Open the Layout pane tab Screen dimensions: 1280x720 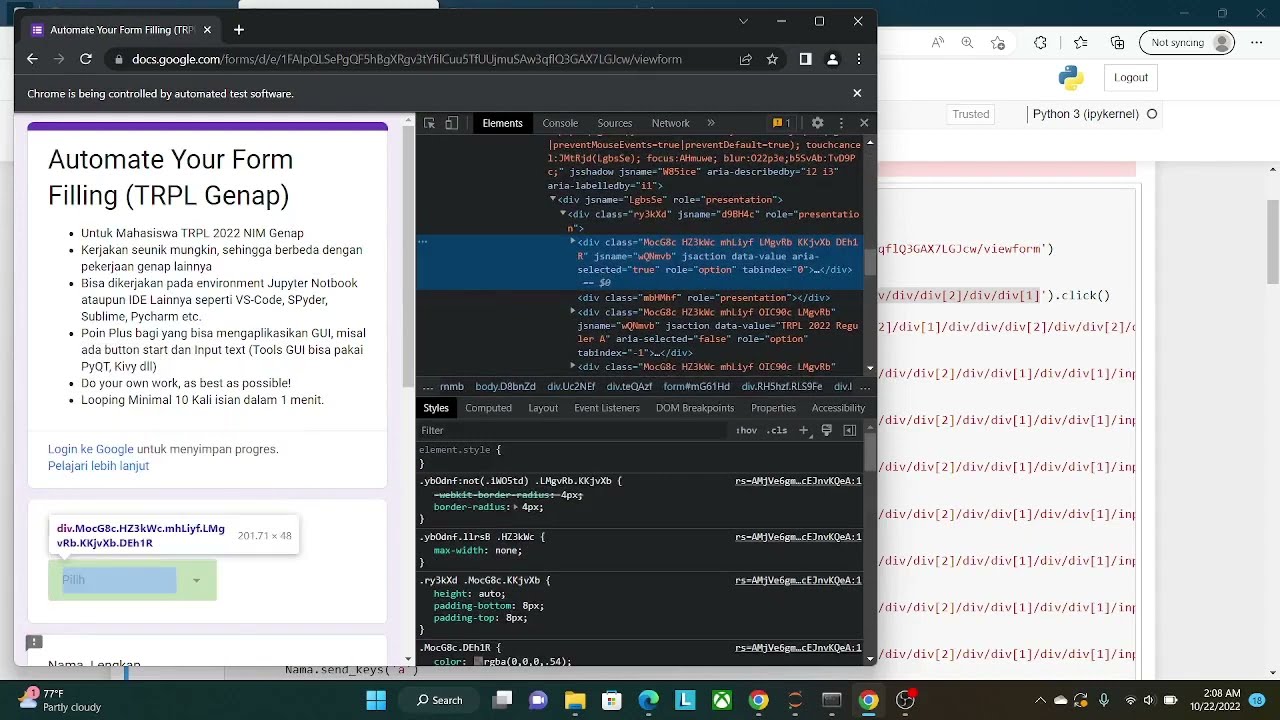pos(543,408)
